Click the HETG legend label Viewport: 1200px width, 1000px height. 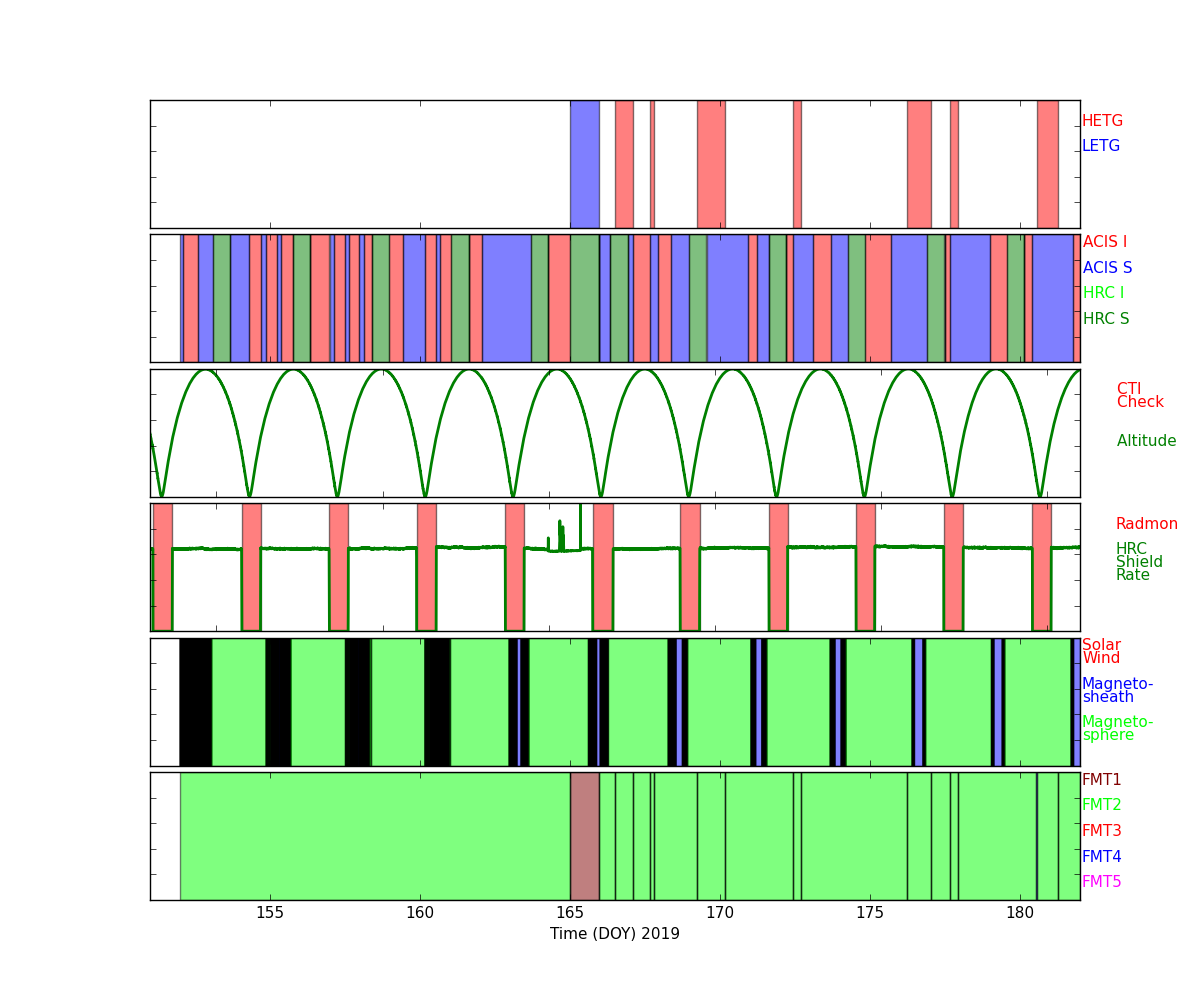pos(1102,121)
